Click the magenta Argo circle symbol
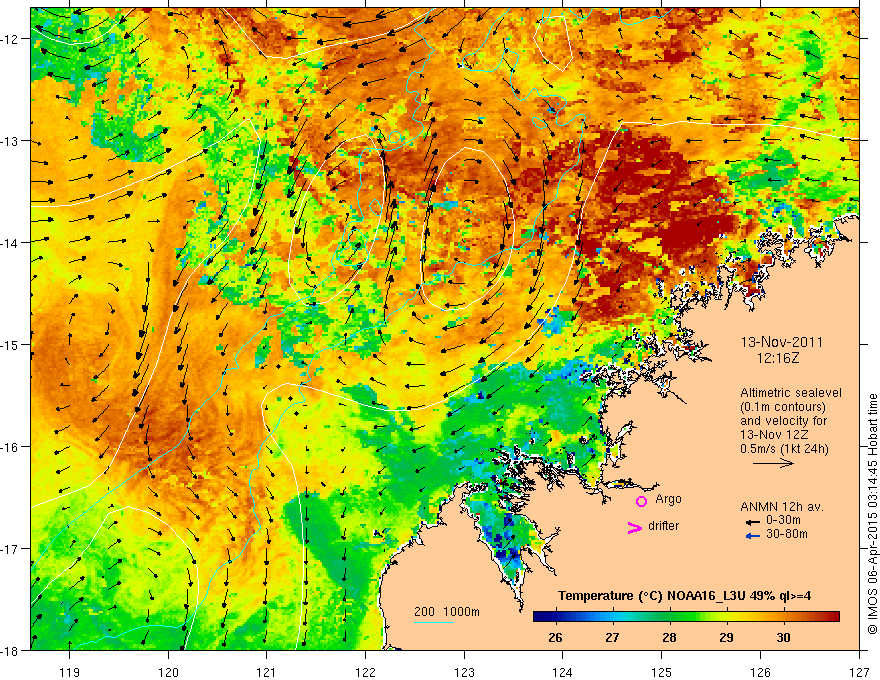The image size is (880, 680). (x=641, y=501)
